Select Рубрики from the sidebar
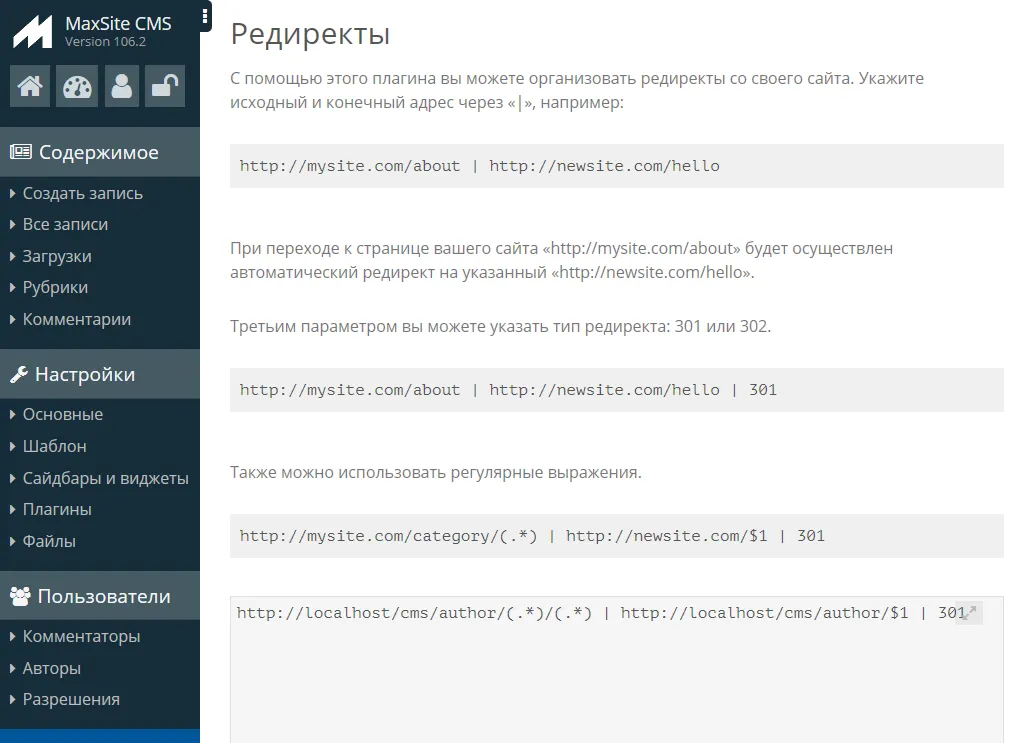This screenshot has height=743, width=1024. 55,288
